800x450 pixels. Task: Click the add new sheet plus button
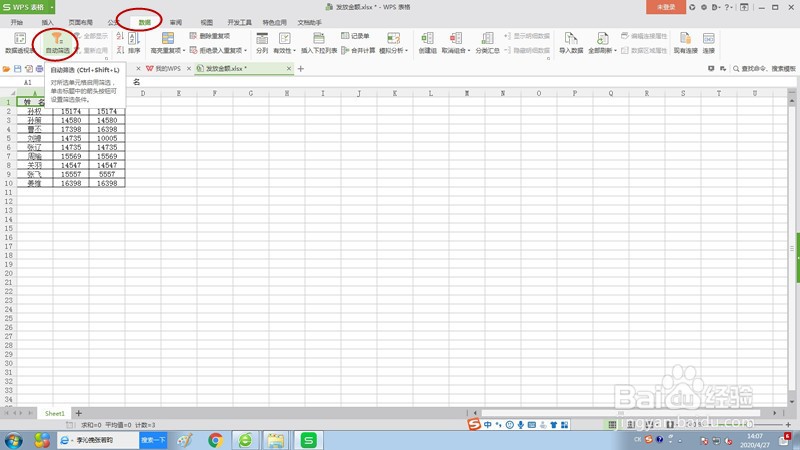point(79,413)
